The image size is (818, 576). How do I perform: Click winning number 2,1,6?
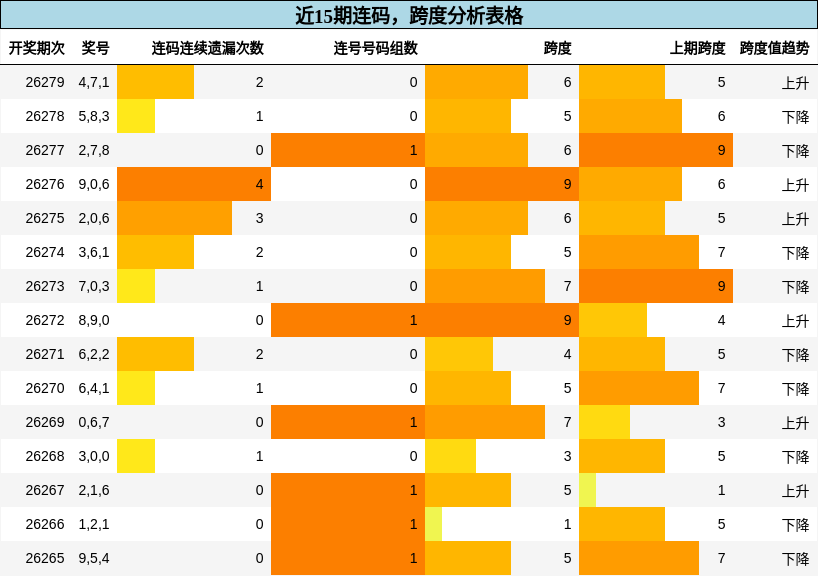94,490
